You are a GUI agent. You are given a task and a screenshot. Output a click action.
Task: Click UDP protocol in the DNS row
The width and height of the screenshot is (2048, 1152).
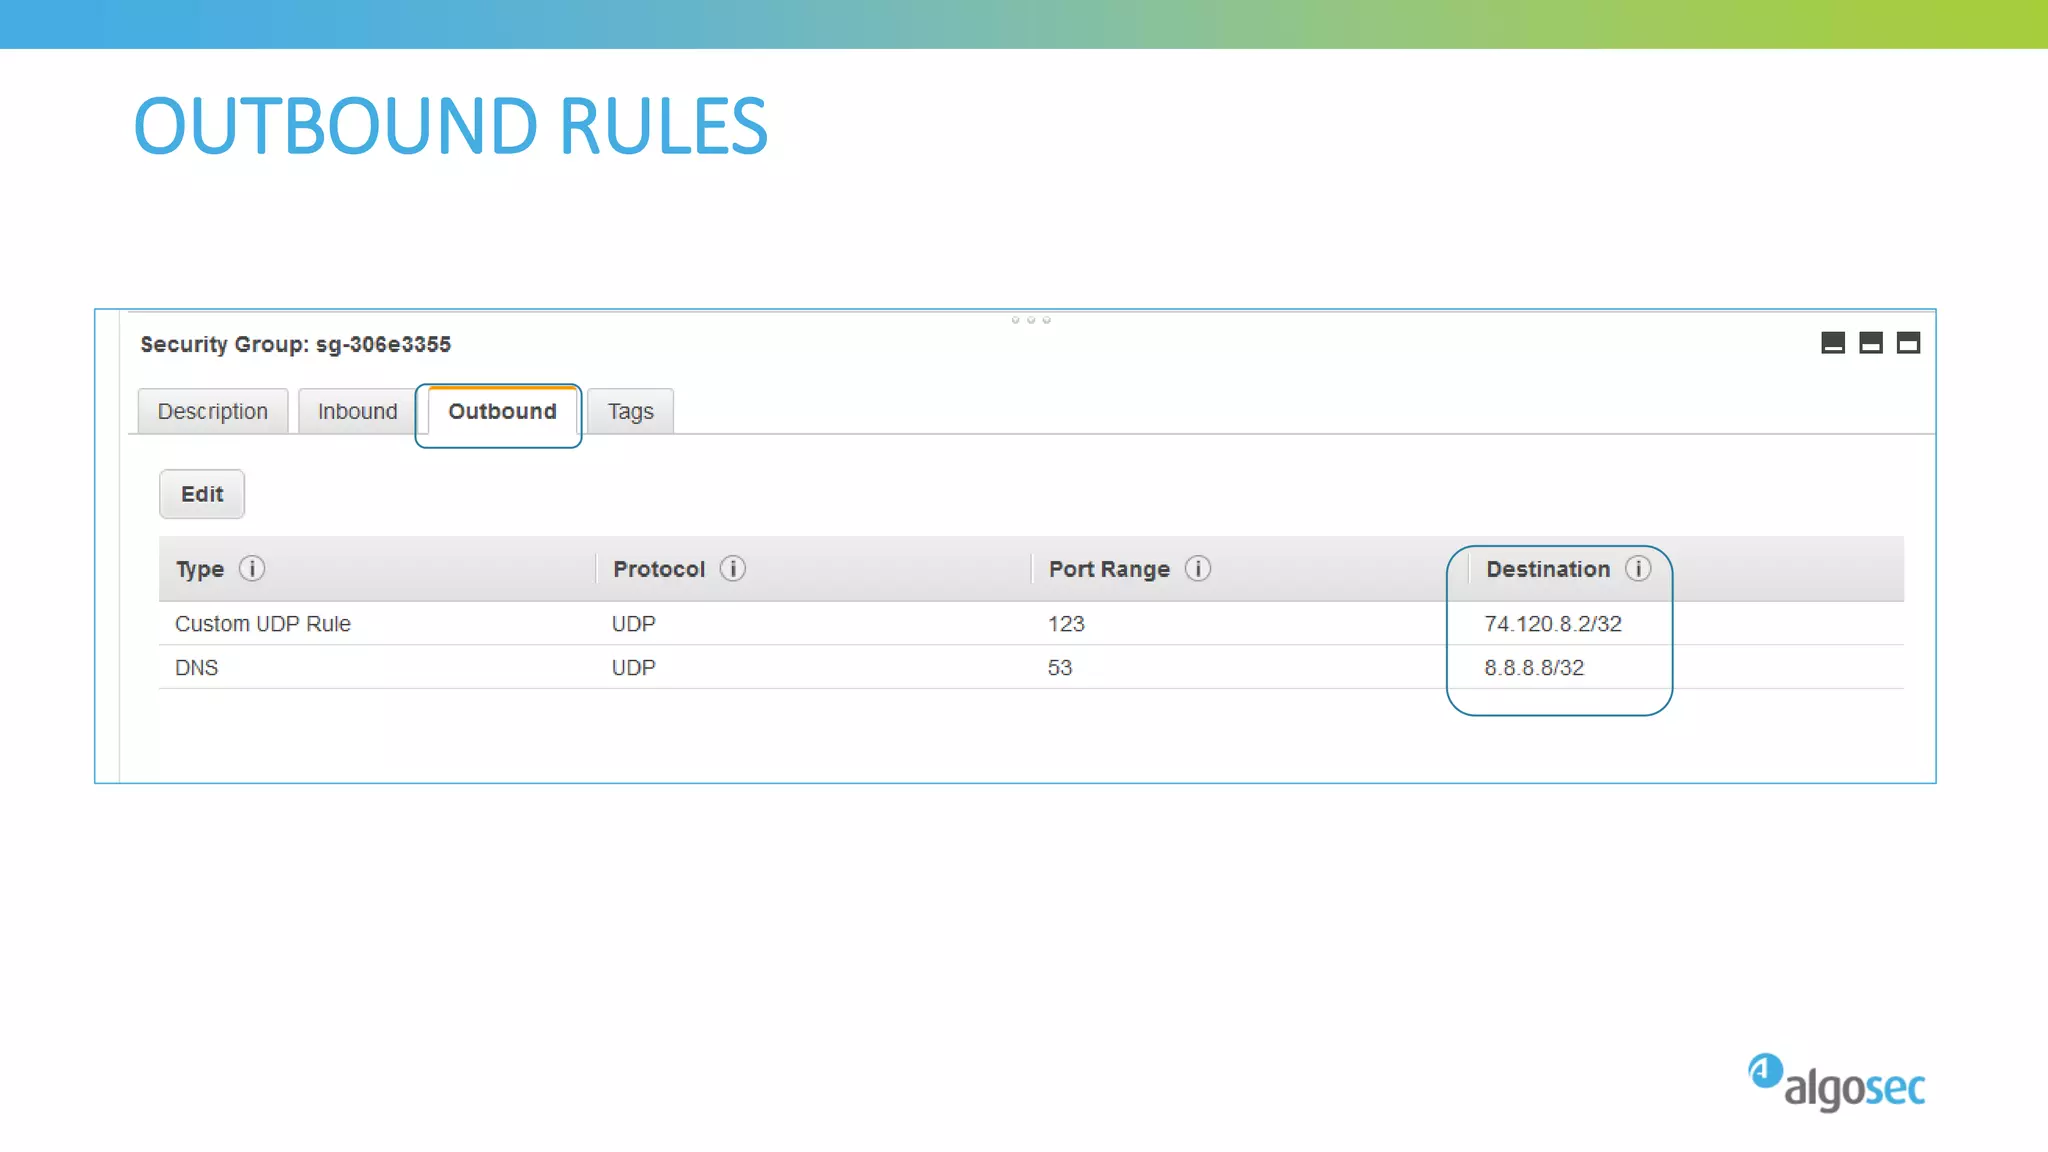click(634, 668)
